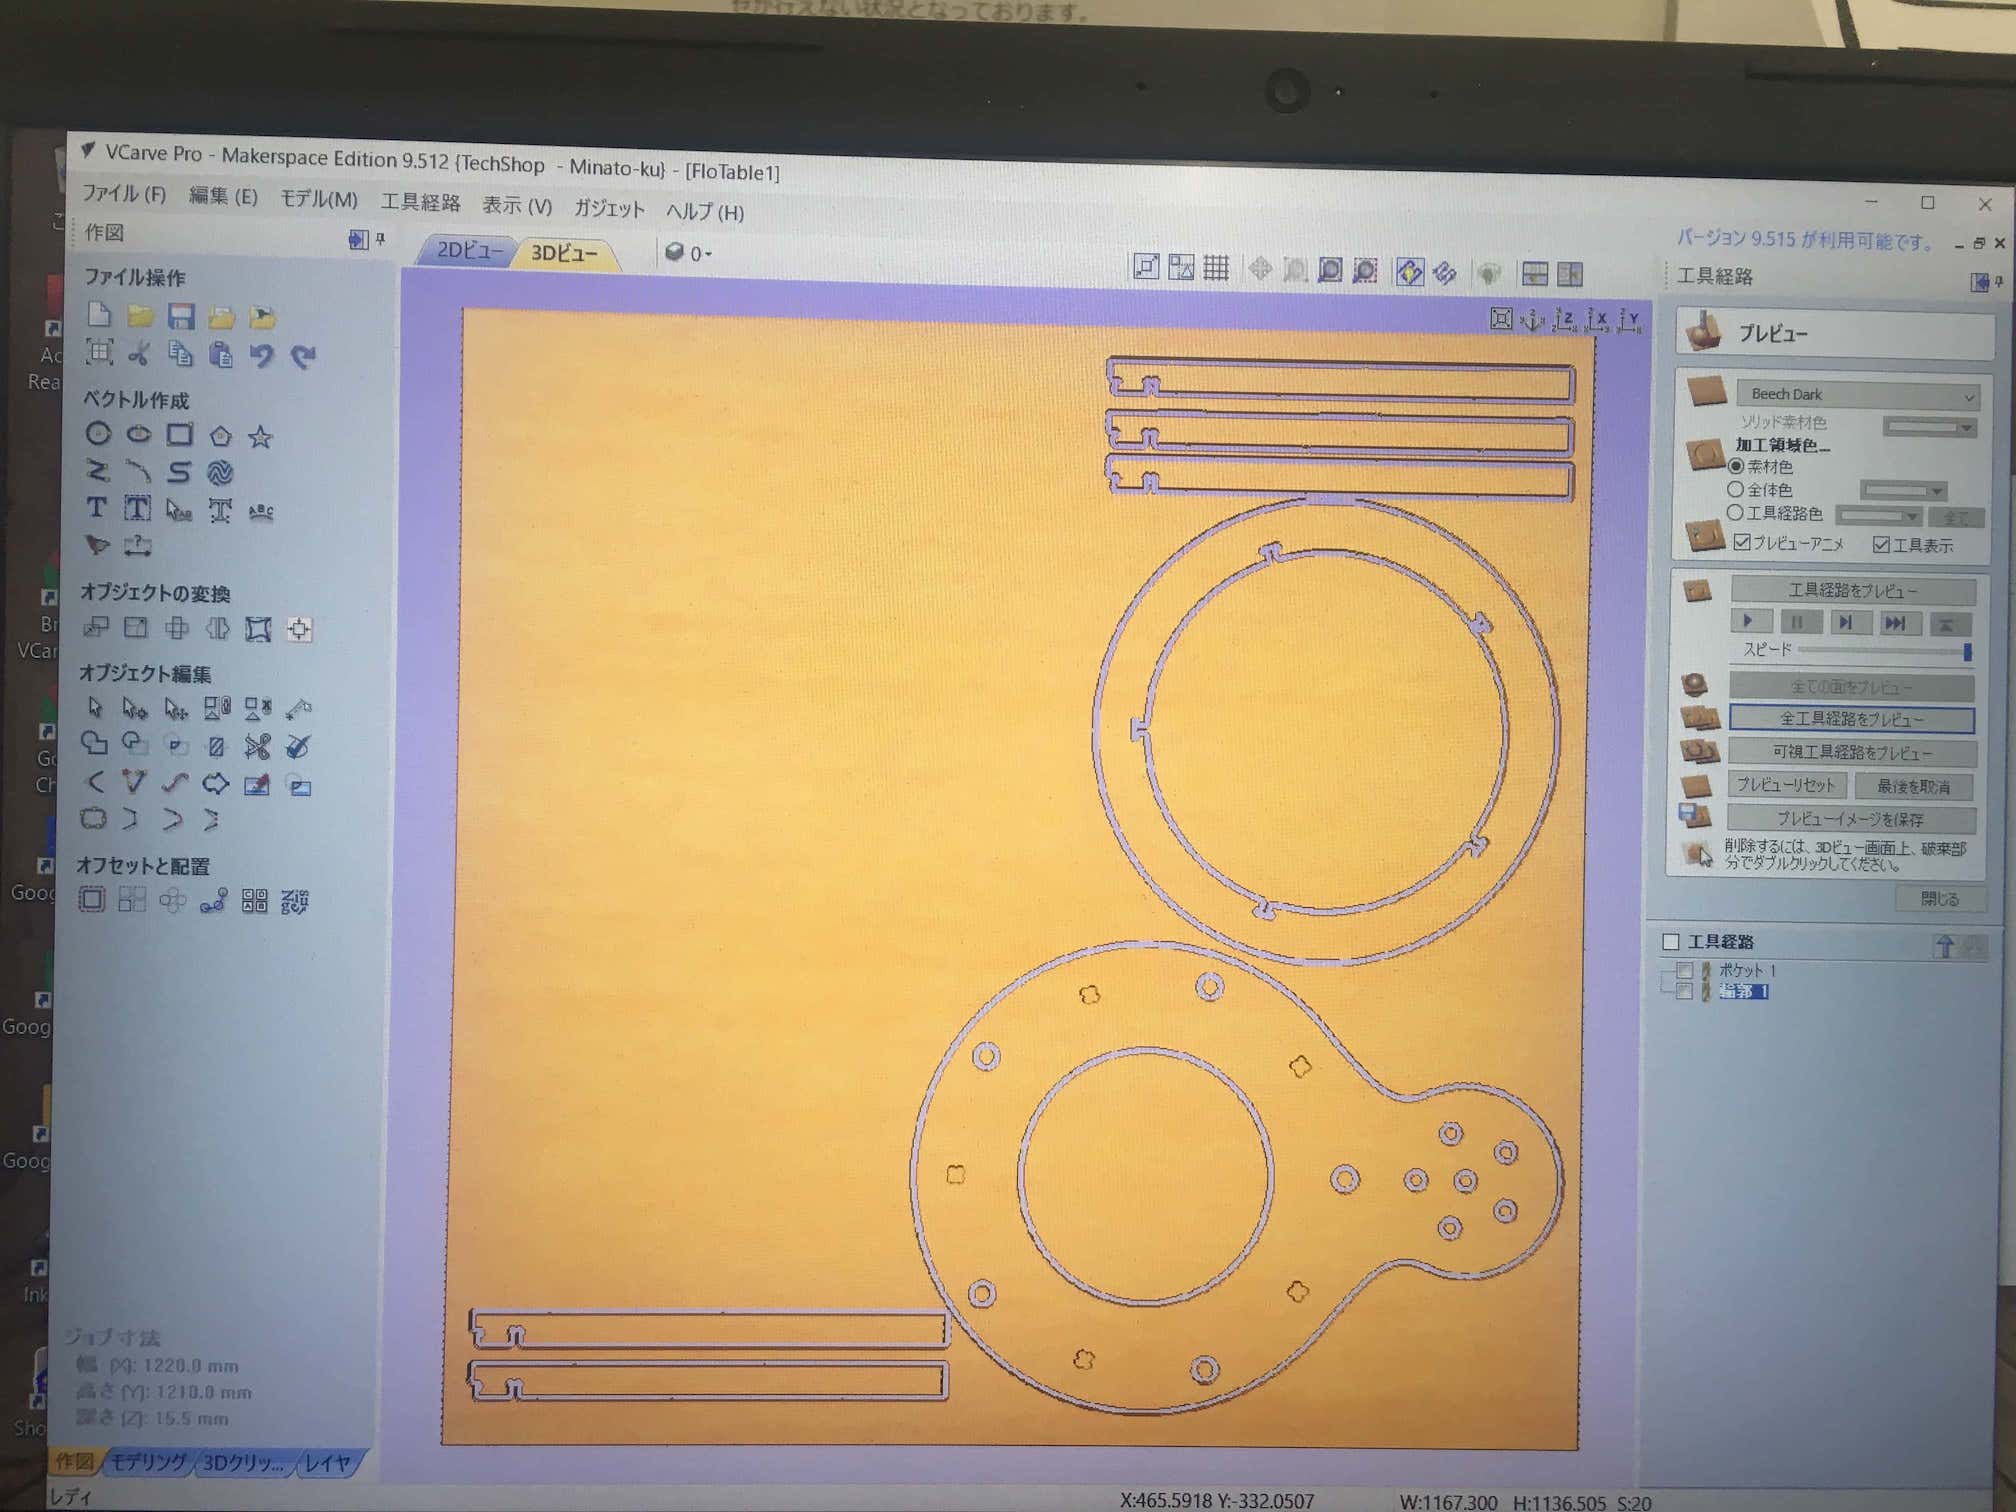Click the Create New File icon
Image resolution: width=2016 pixels, height=1512 pixels.
click(99, 315)
